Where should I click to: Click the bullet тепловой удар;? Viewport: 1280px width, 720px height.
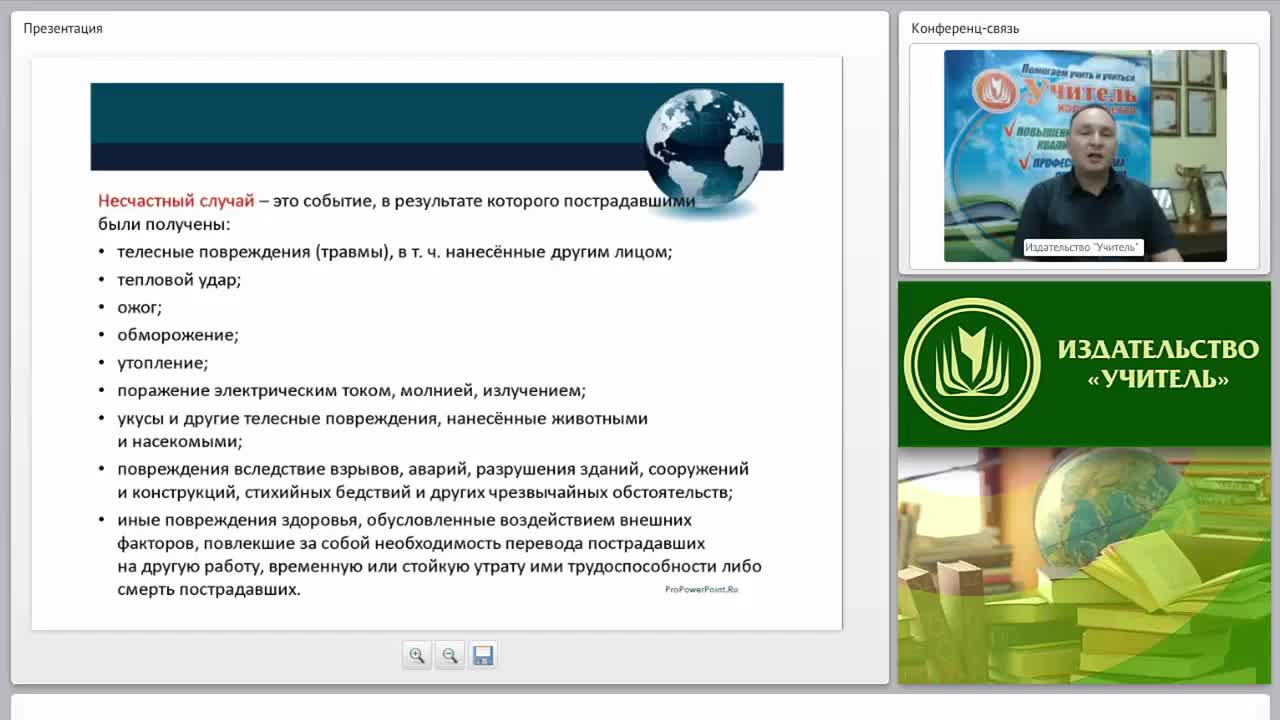coord(179,280)
